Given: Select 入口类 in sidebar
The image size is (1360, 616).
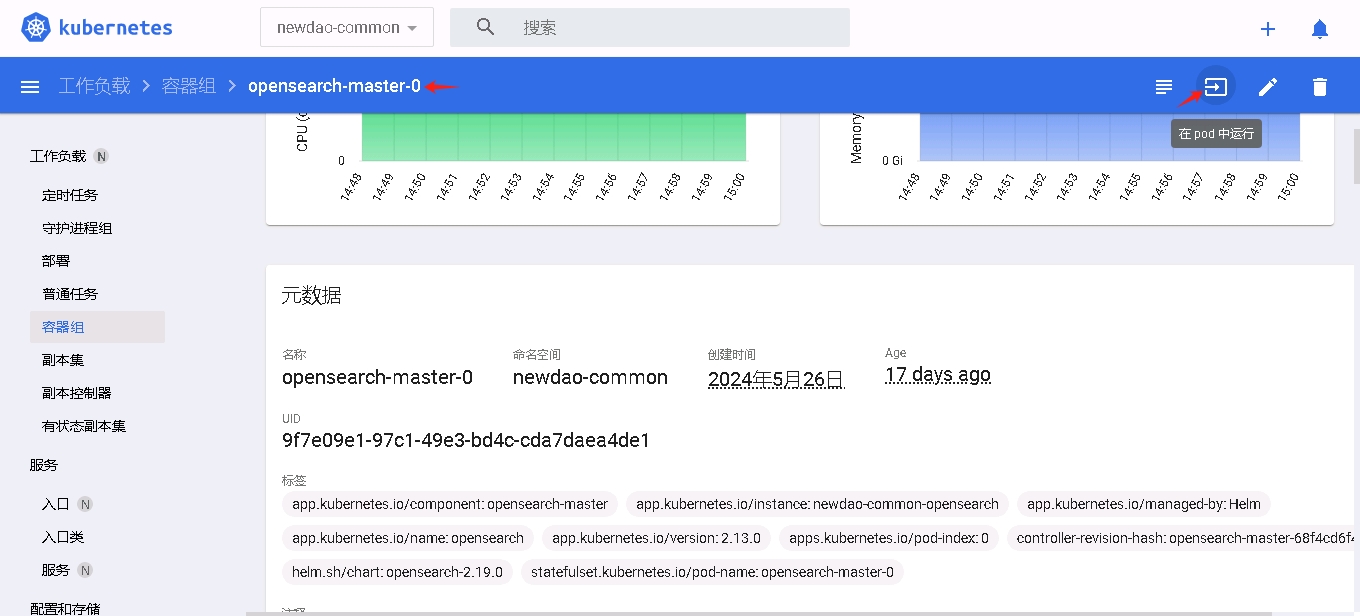Looking at the screenshot, I should click(x=63, y=537).
